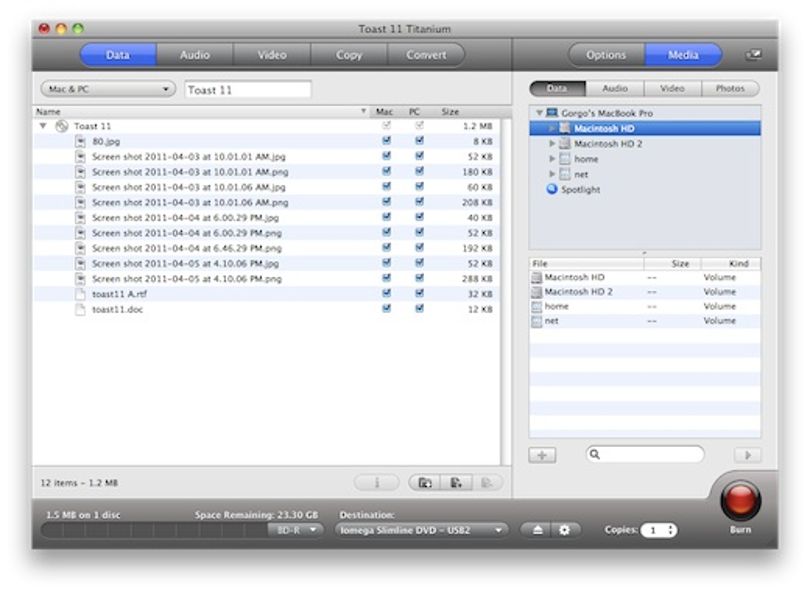Switch to the Video tab
This screenshot has height=593, width=810.
pyautogui.click(x=272, y=55)
